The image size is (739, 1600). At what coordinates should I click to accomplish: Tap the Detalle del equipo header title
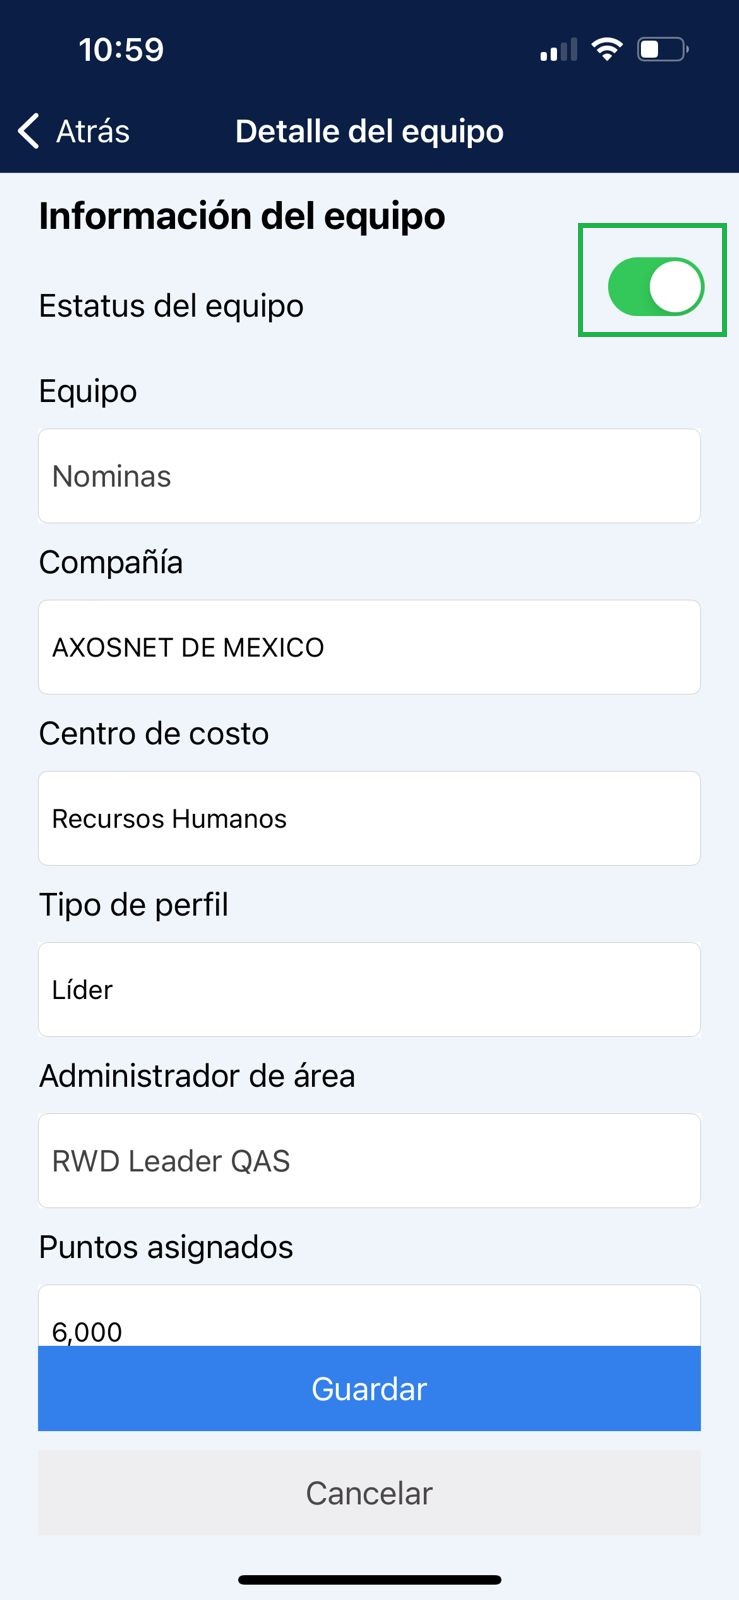click(369, 131)
